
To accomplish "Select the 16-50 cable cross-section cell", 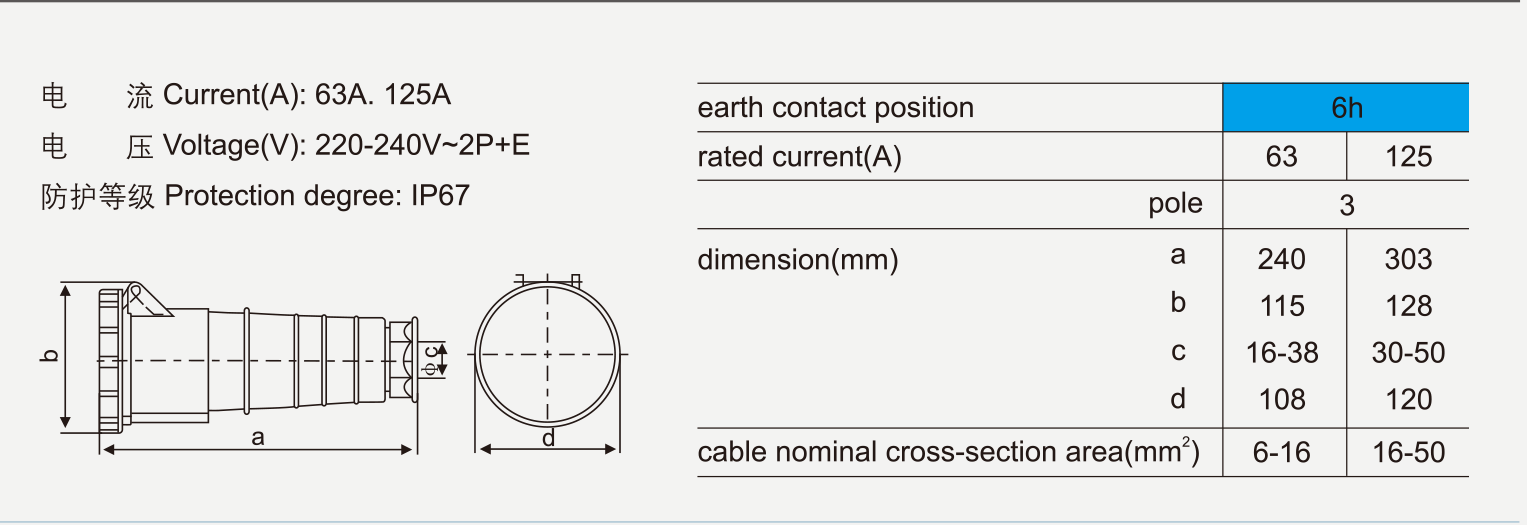I will (1408, 453).
